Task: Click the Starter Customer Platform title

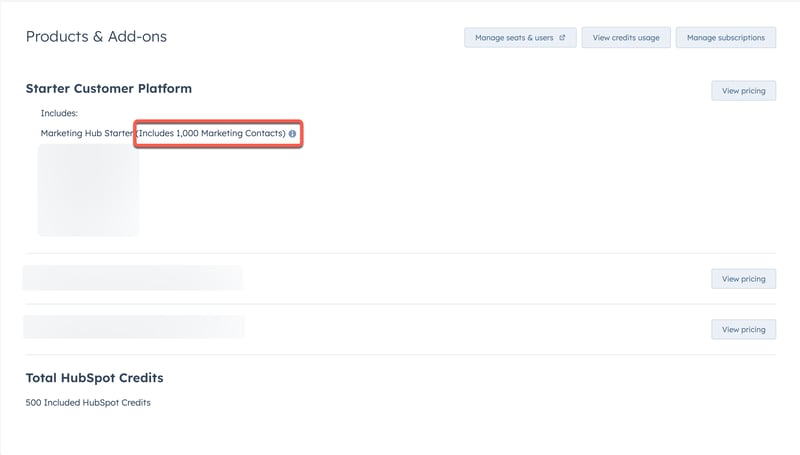Action: [109, 89]
